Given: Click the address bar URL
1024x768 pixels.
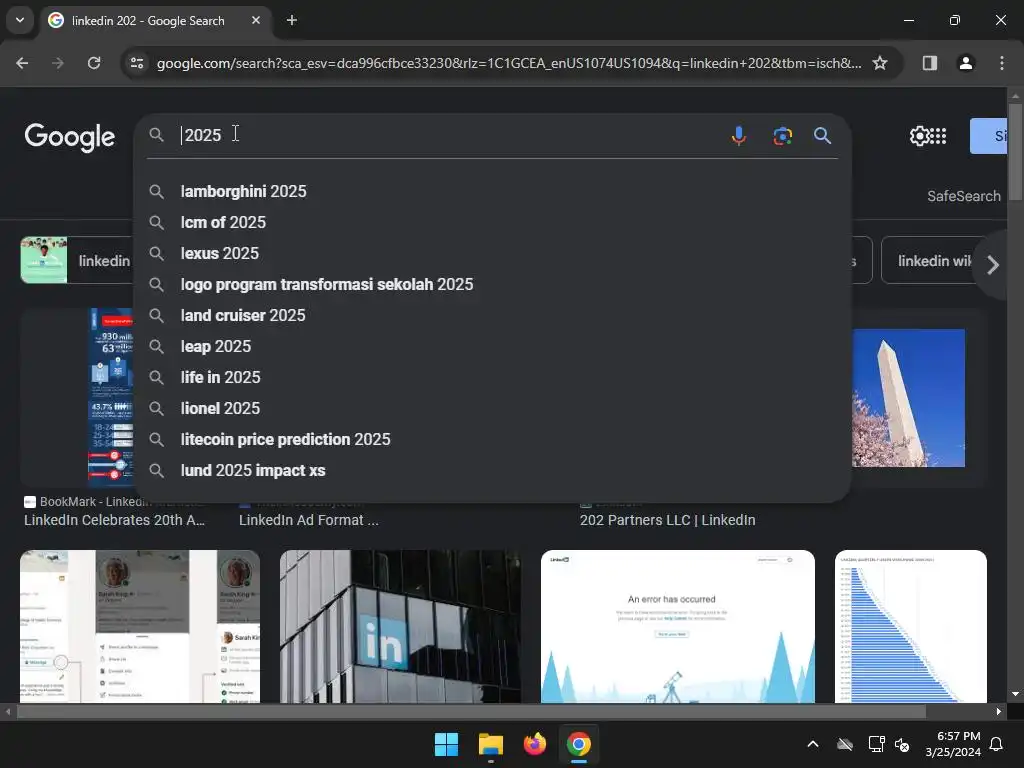Looking at the screenshot, I should 509,63.
